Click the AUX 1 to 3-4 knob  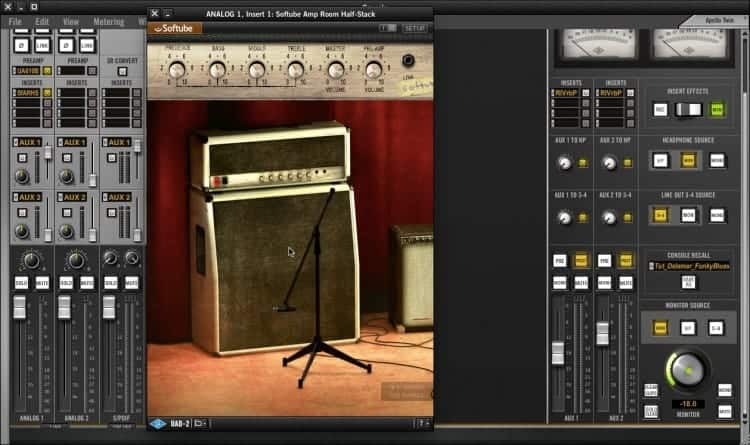click(565, 218)
